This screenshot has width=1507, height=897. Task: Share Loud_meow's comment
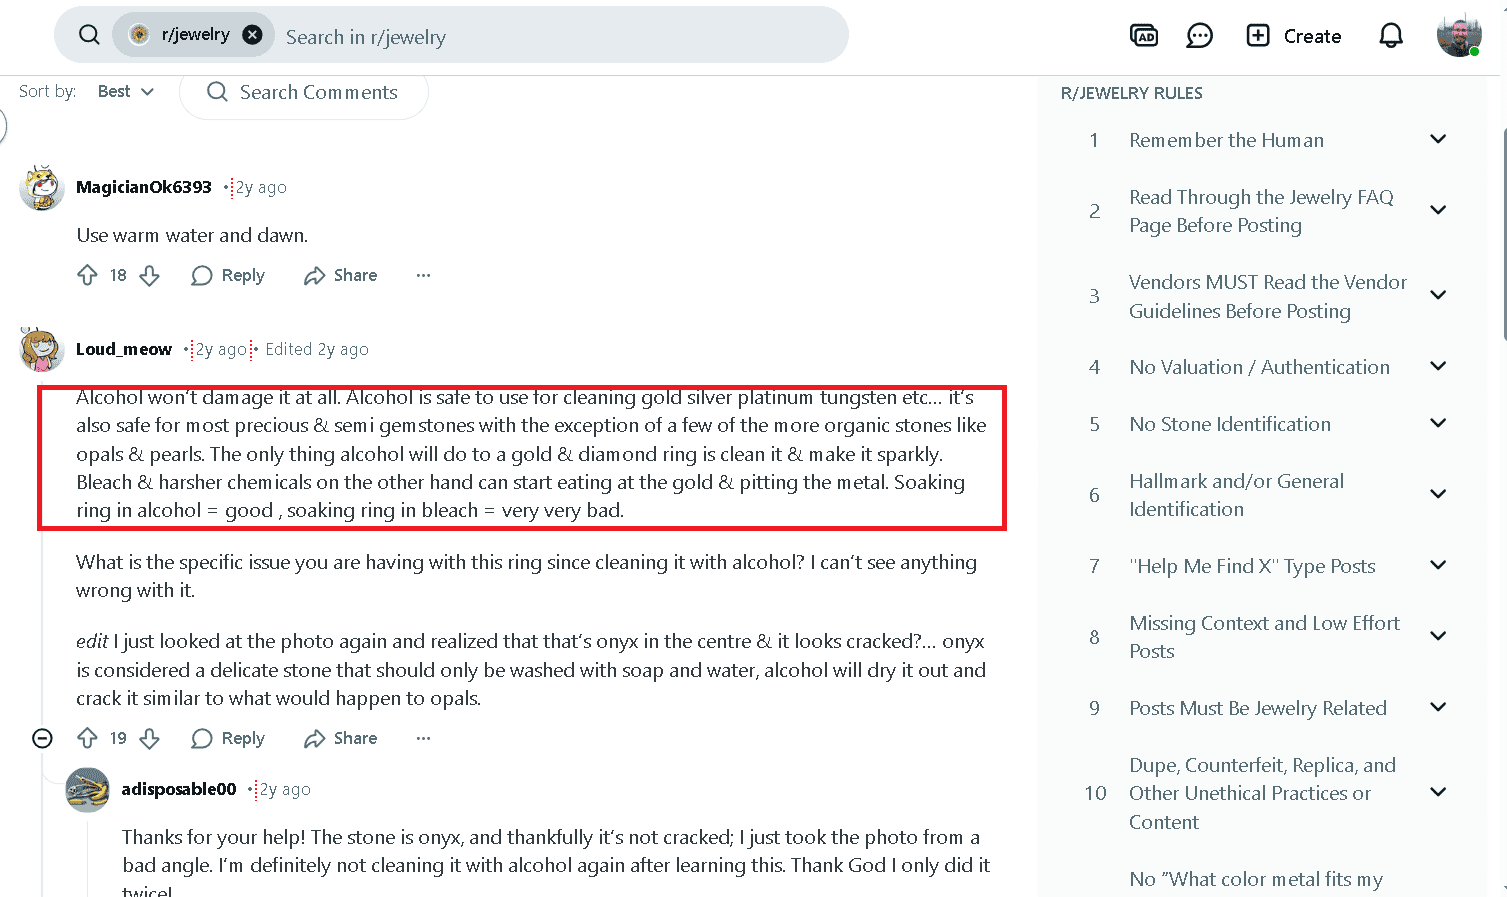(341, 738)
